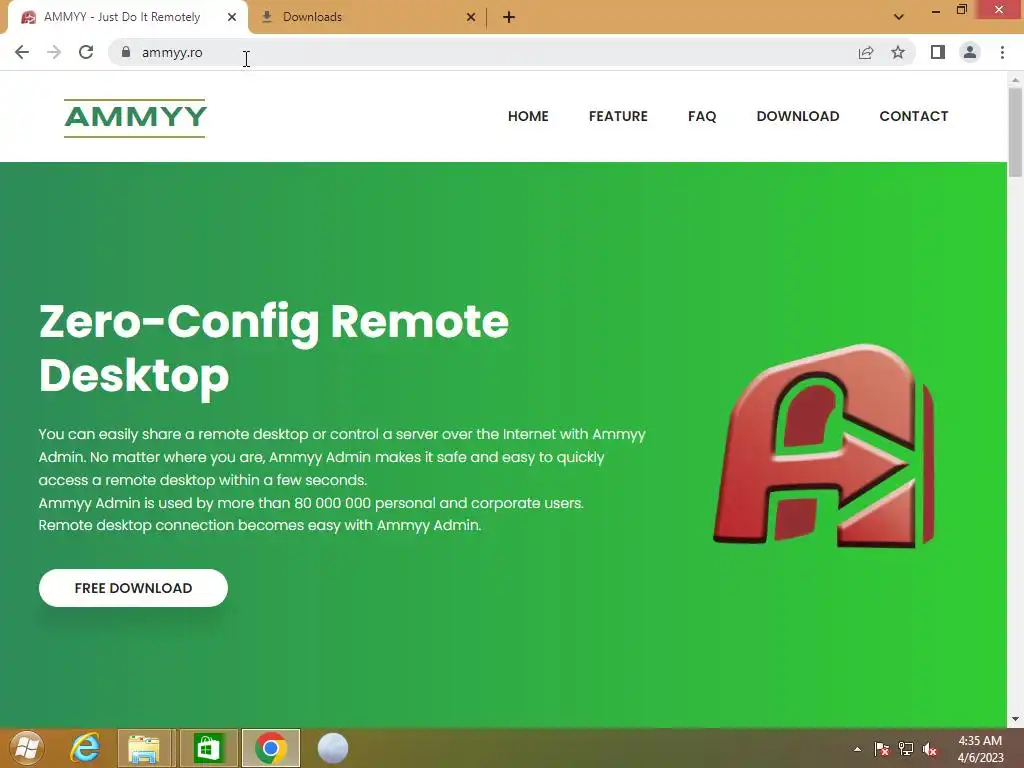The image size is (1024, 768).
Task: Open the Action Center flag icon
Action: pos(882,749)
